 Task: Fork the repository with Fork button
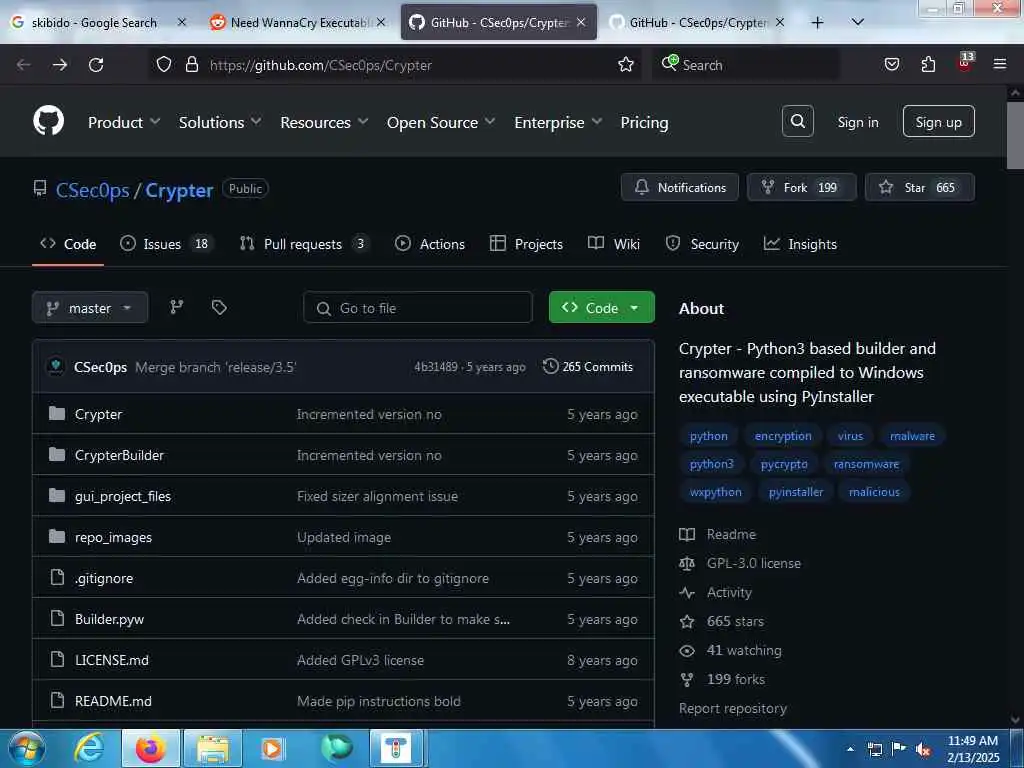pos(801,187)
